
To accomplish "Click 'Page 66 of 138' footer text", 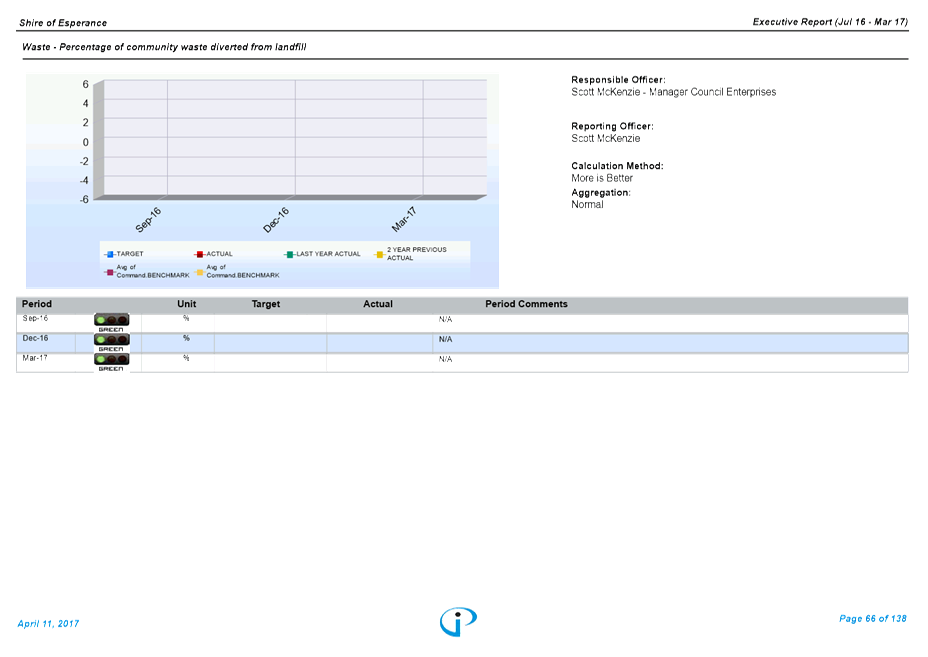I will point(872,619).
